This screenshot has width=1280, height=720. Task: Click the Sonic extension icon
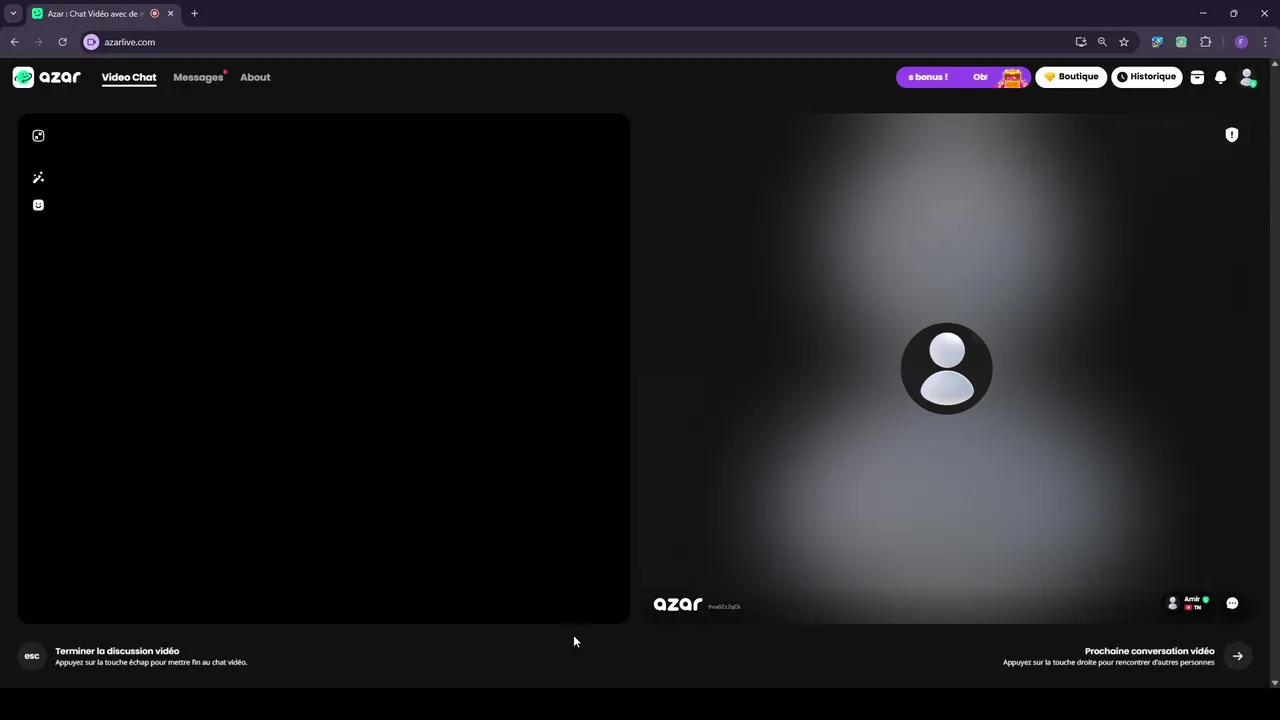1157,42
